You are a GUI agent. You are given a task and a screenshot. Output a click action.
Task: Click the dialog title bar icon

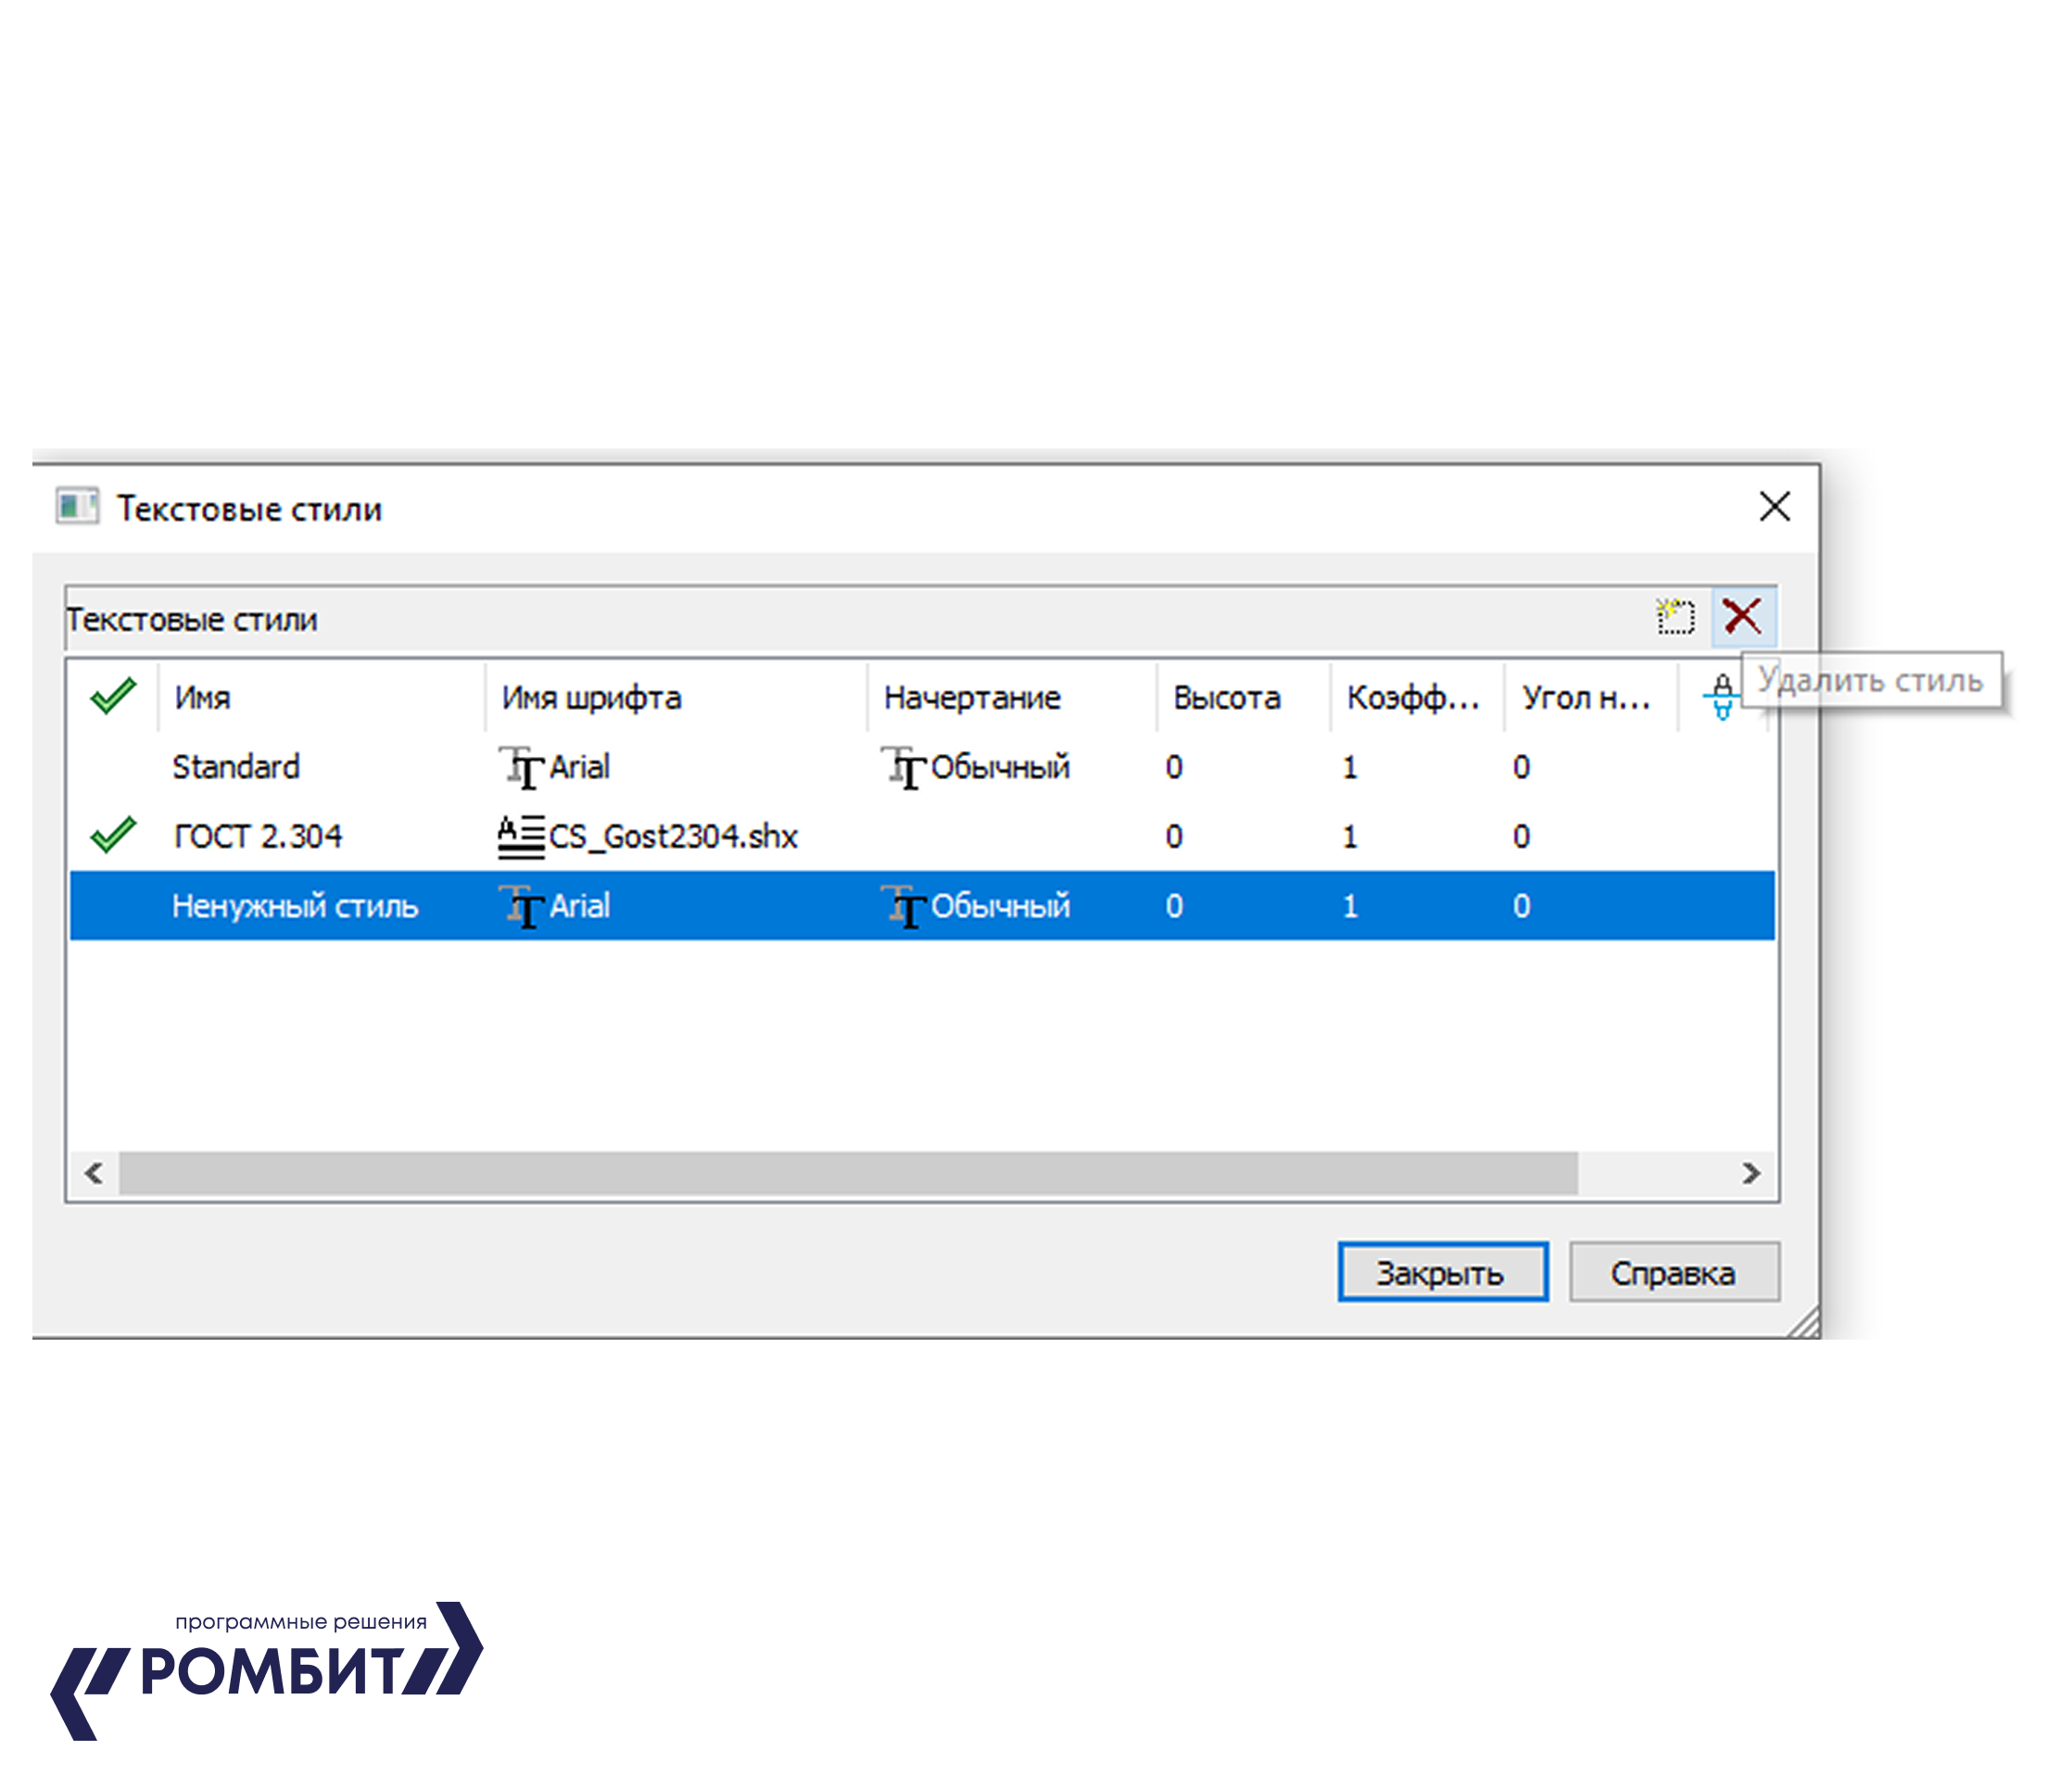pyautogui.click(x=77, y=507)
